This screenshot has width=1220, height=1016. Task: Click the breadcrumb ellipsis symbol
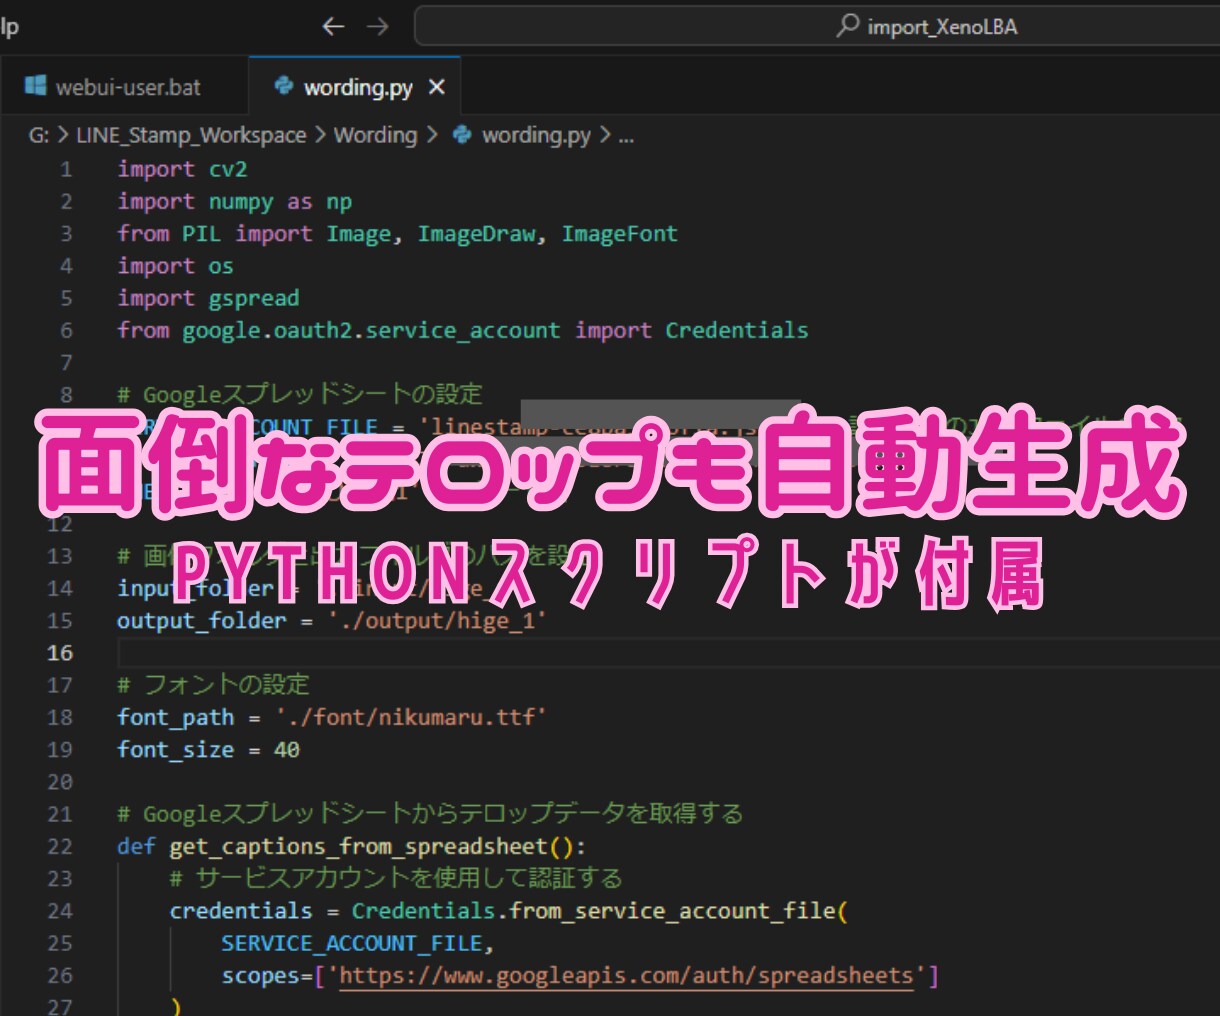click(626, 136)
